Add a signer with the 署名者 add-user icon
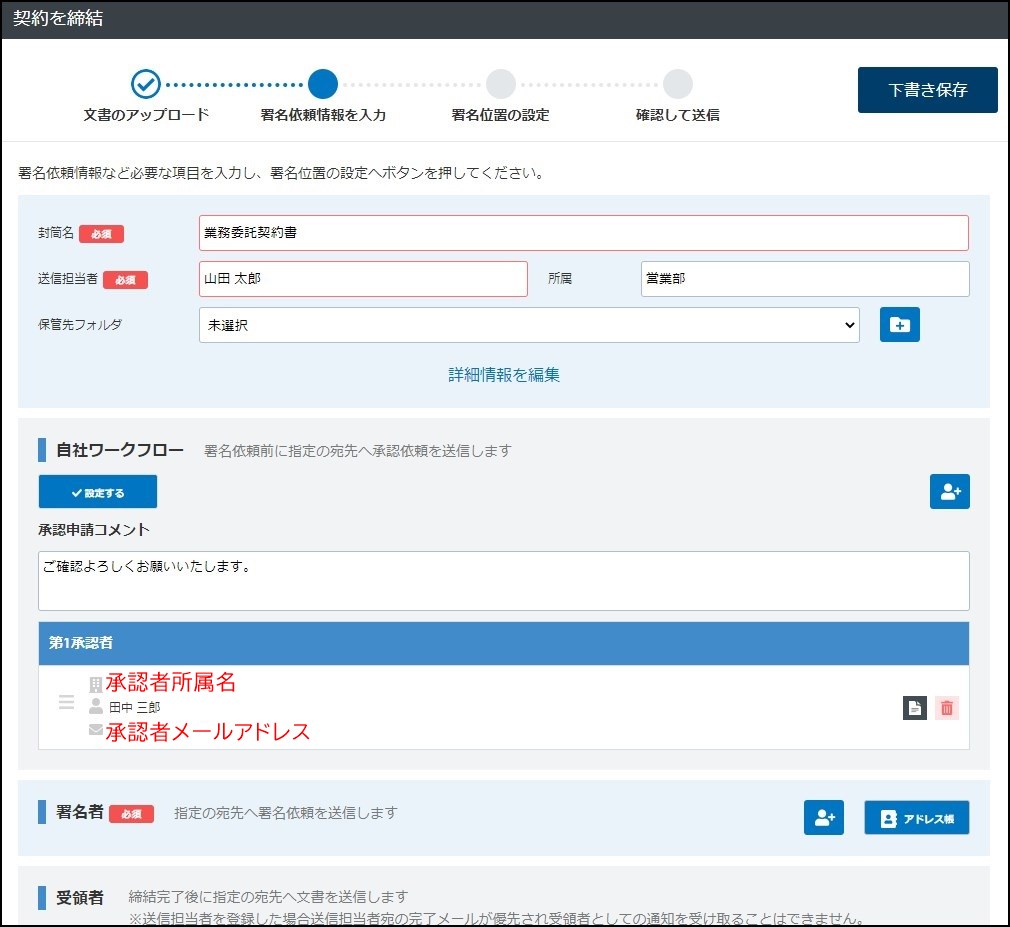 click(824, 817)
